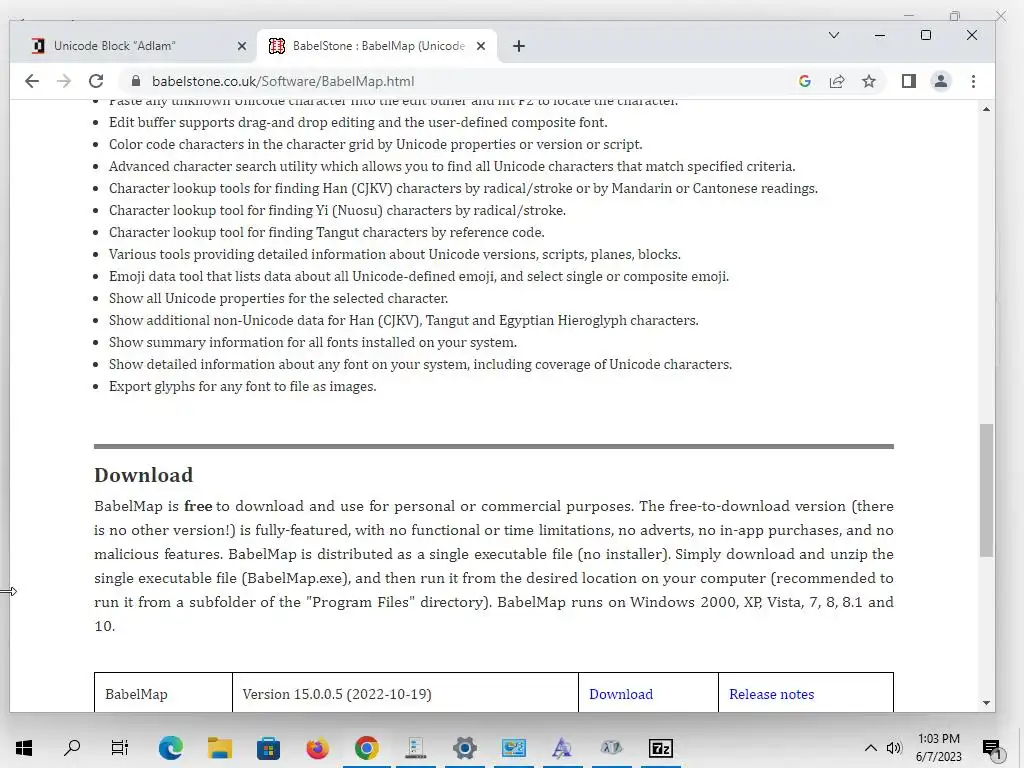1024x768 pixels.
Task: Share this page via share icon
Action: coord(837,81)
